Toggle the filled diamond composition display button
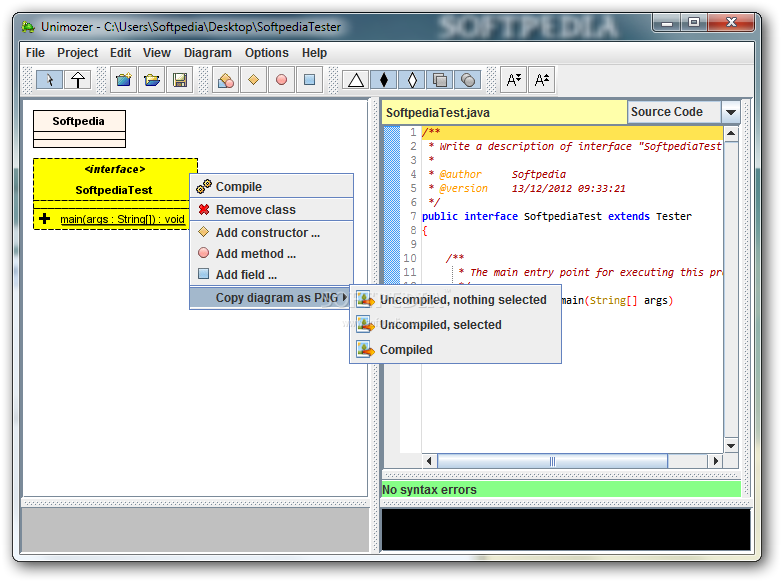Image resolution: width=782 pixels, height=582 pixels. click(x=384, y=80)
